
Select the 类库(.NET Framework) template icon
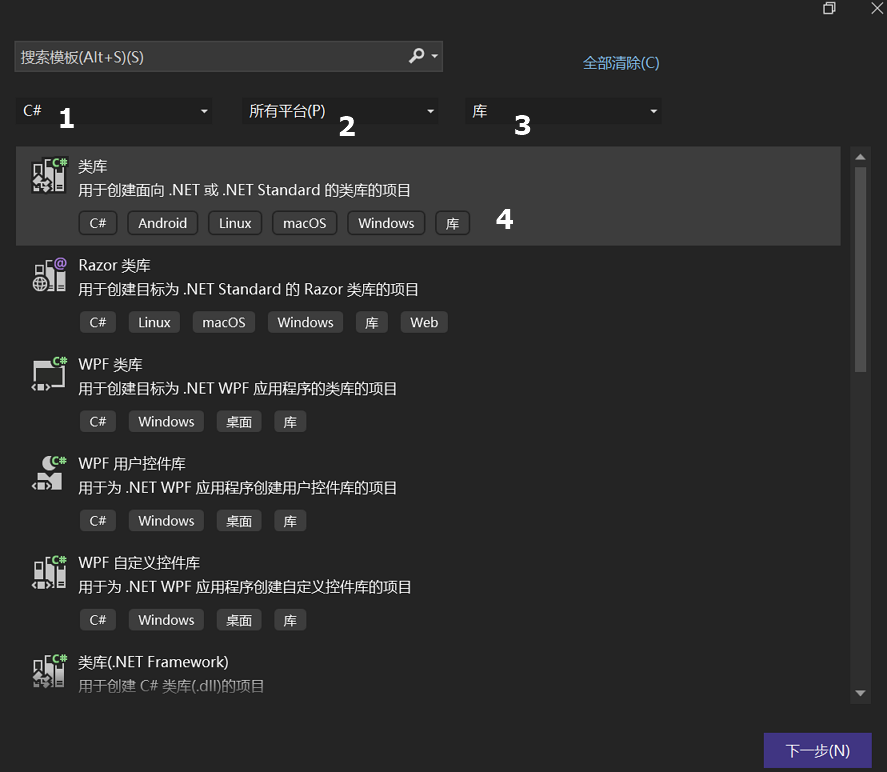coord(49,671)
